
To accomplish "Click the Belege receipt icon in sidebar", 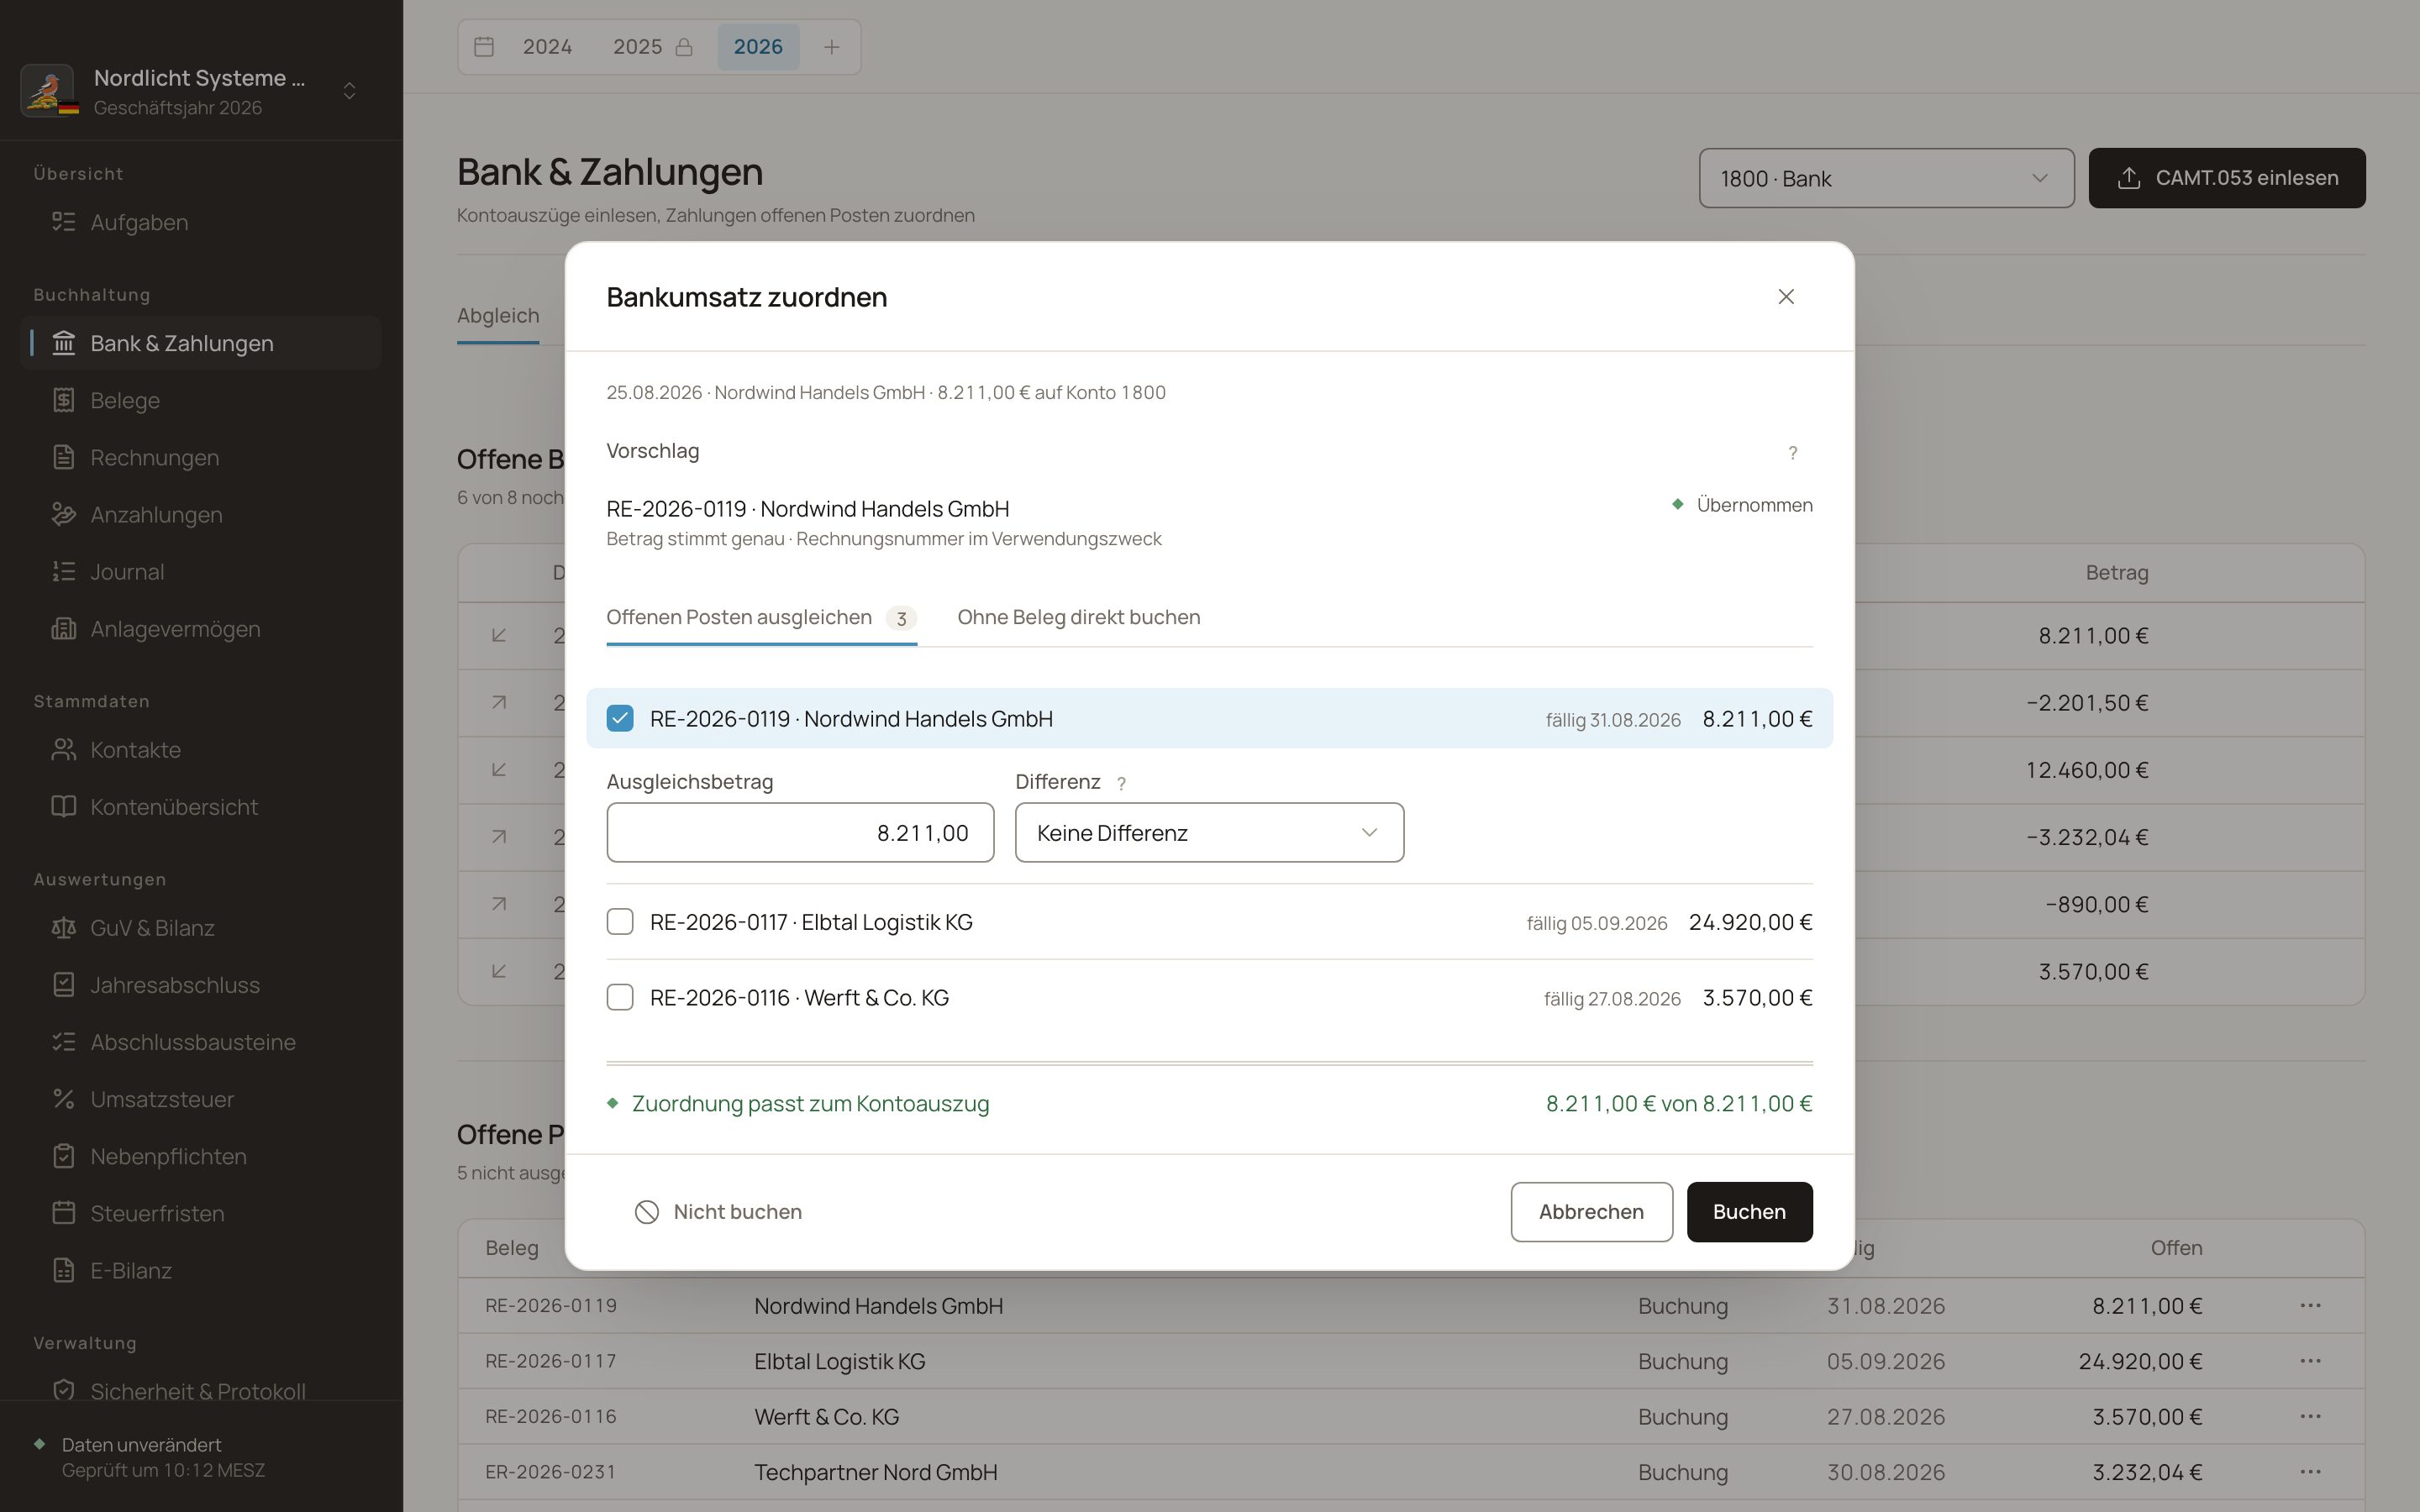I will pos(64,400).
